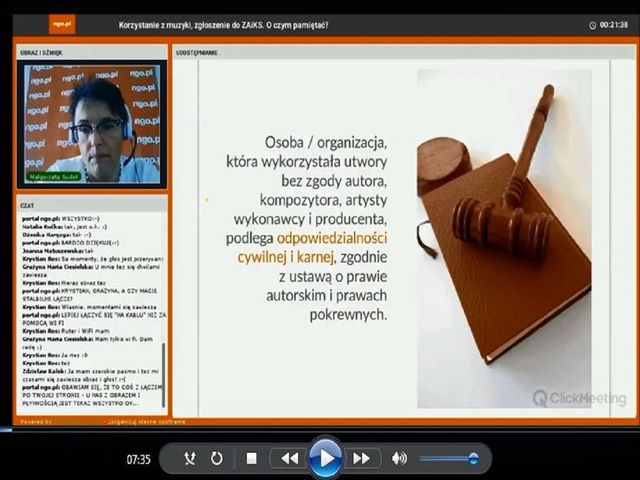Select the OBRAZ I DŹWIĘK panel header
Image resolution: width=640 pixels, height=480 pixels.
coord(42,51)
